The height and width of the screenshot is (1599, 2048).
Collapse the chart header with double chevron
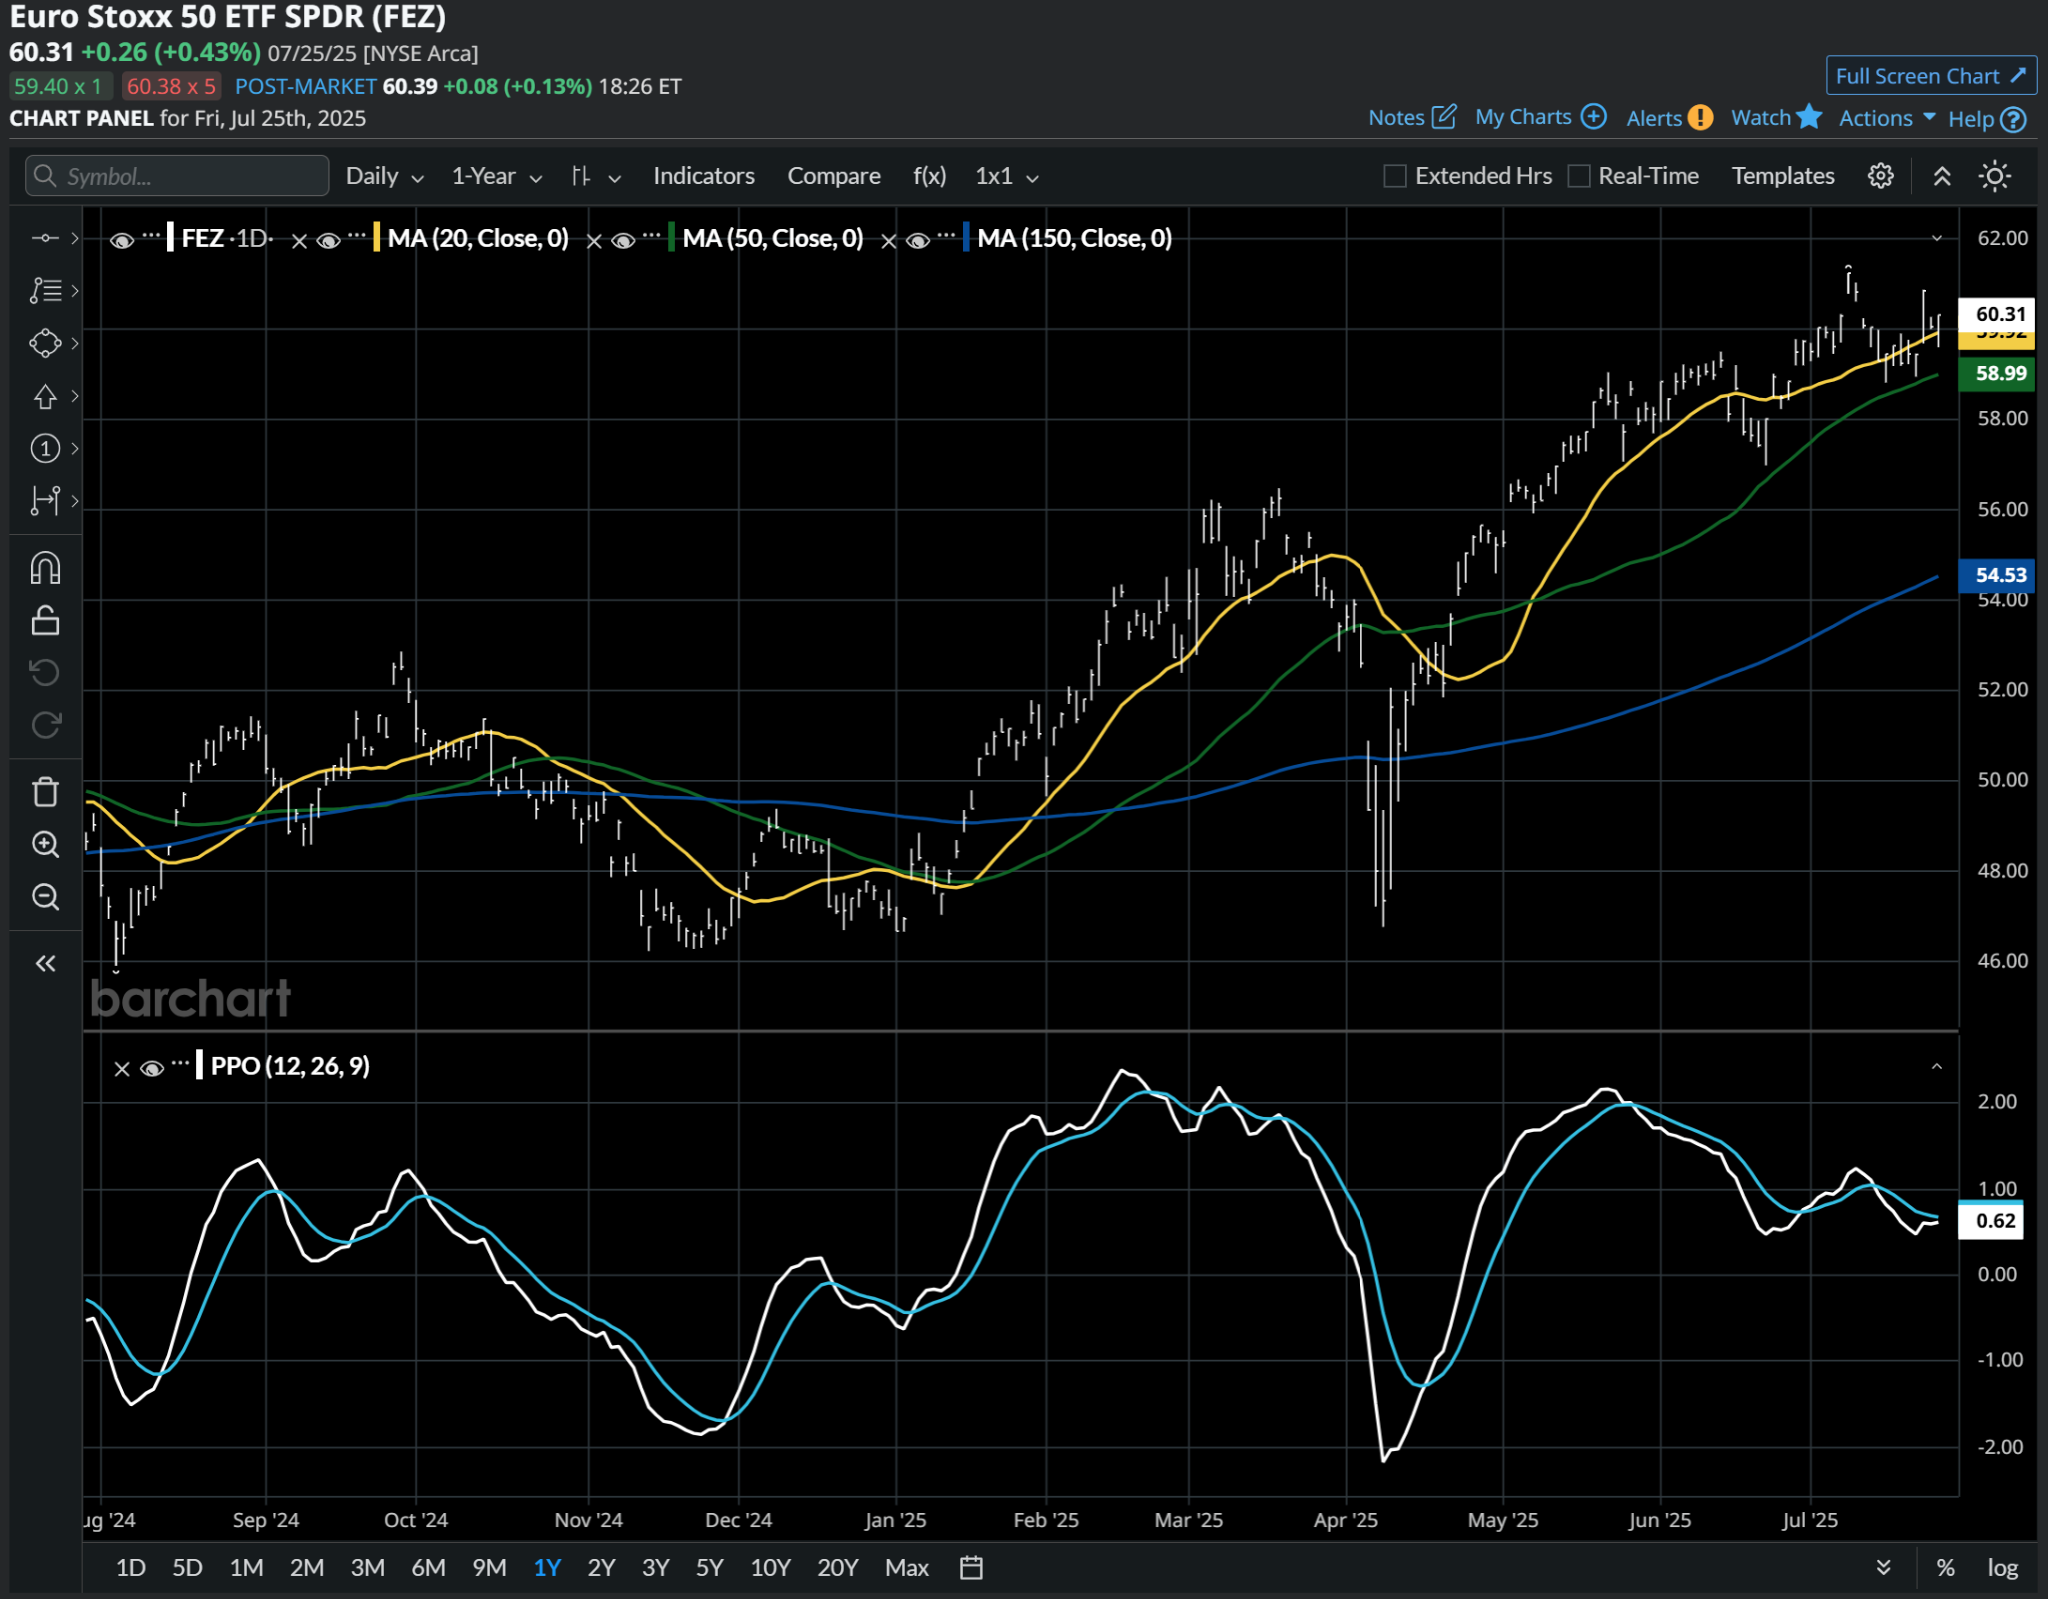pos(1942,176)
